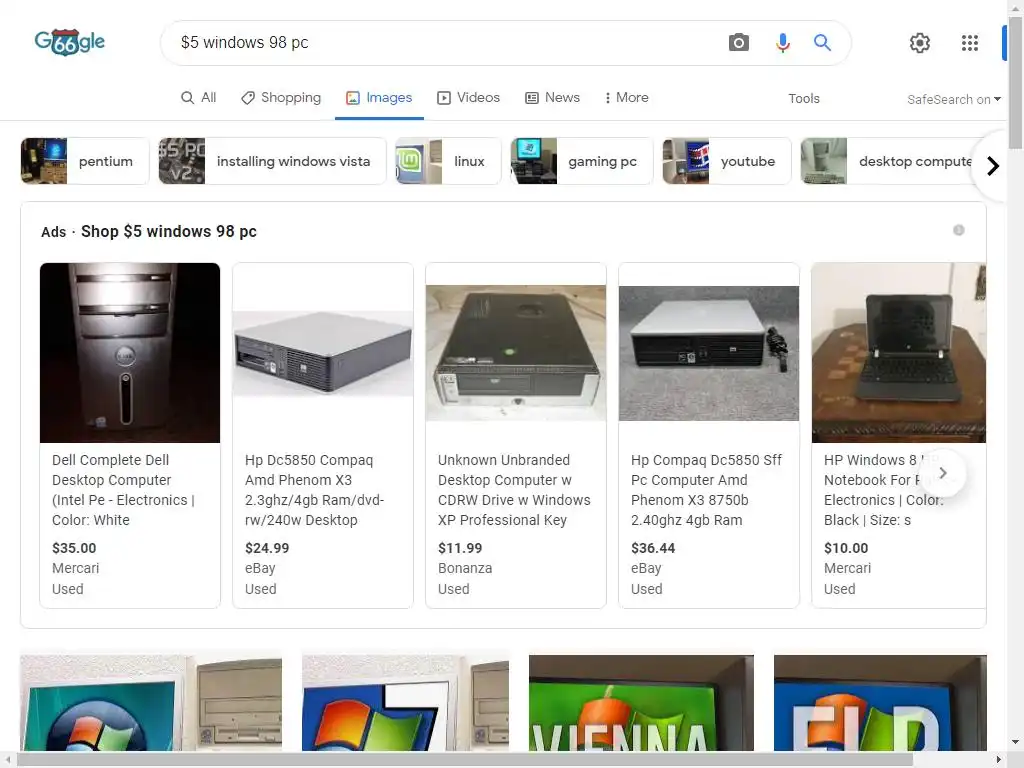Filter by installing windows vista chip
The height and width of the screenshot is (768, 1024).
(x=272, y=161)
